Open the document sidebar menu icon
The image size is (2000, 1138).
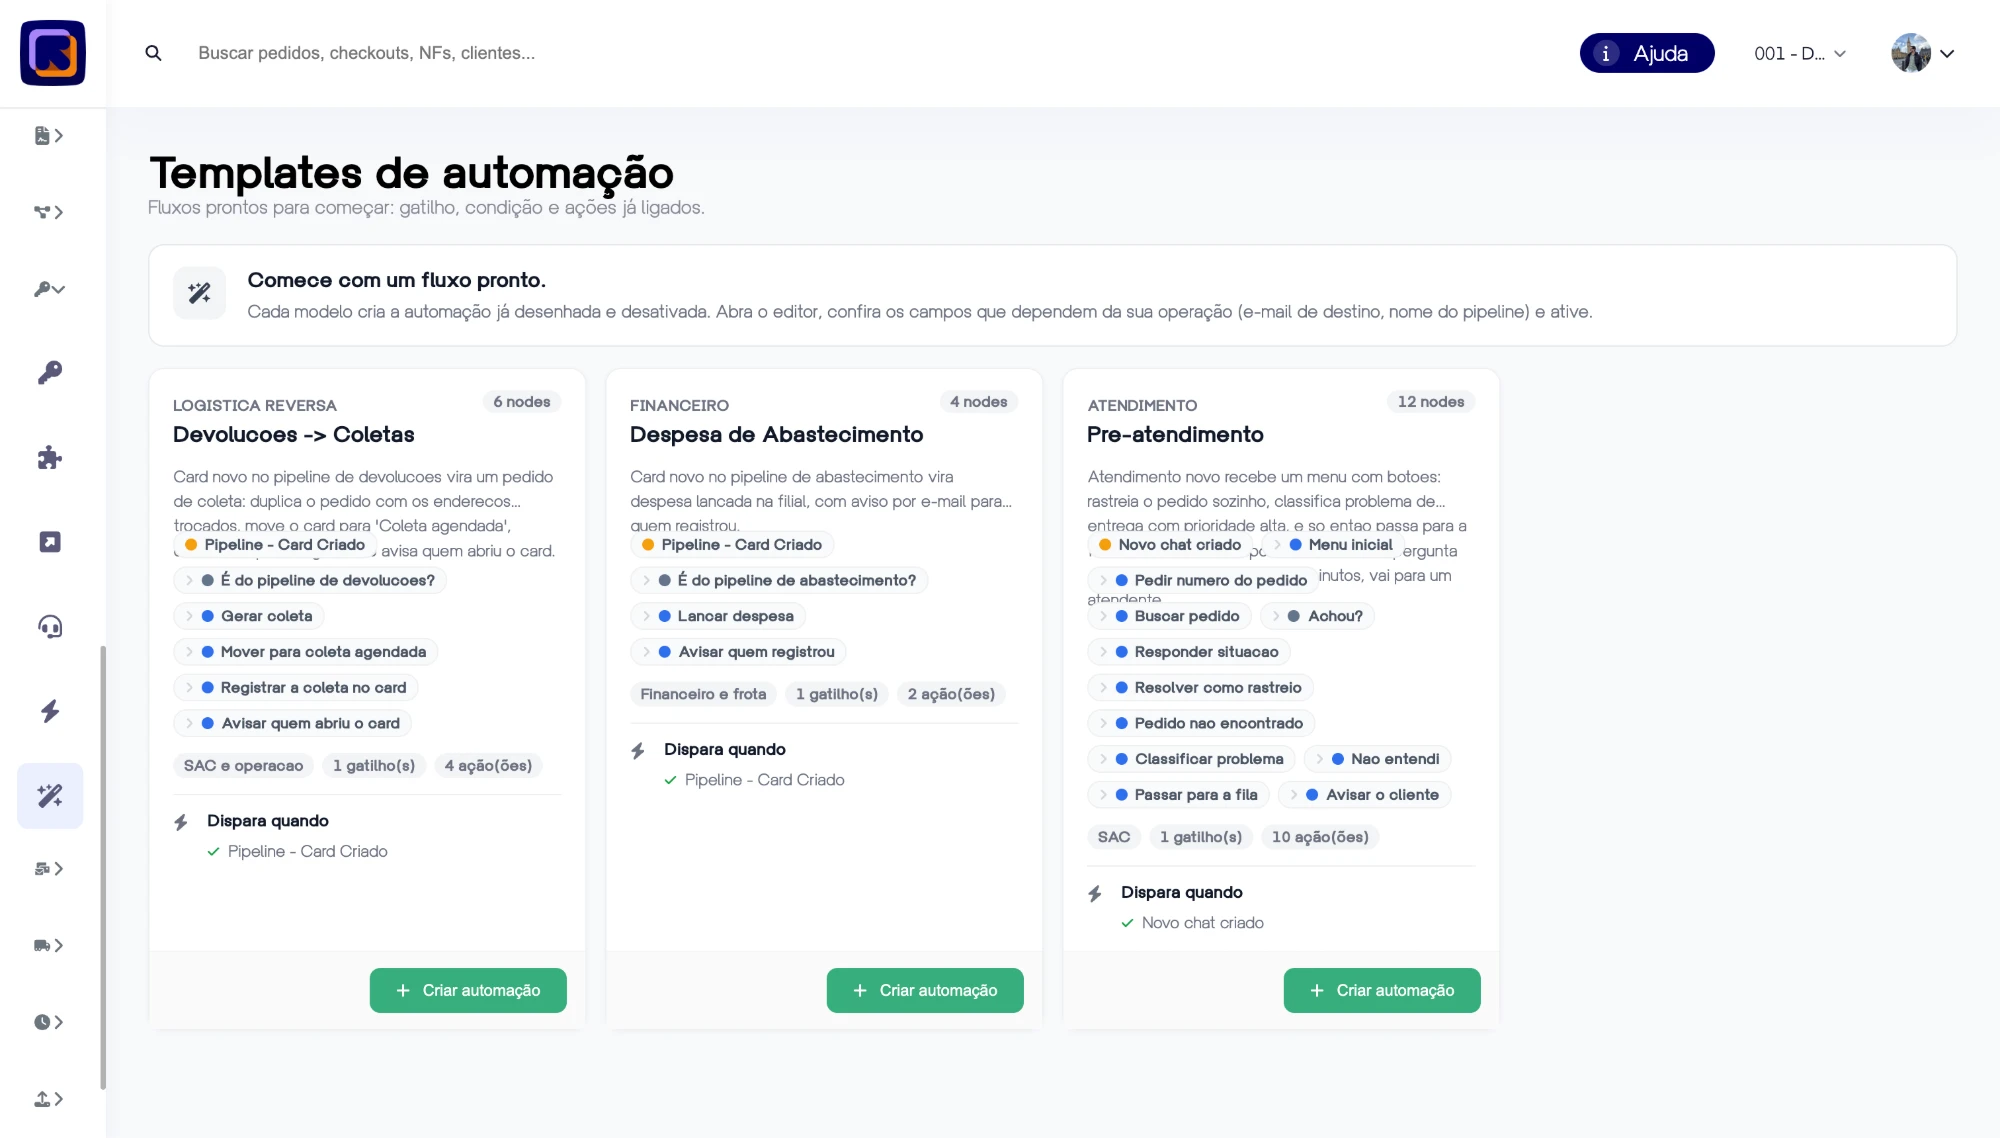[x=49, y=136]
